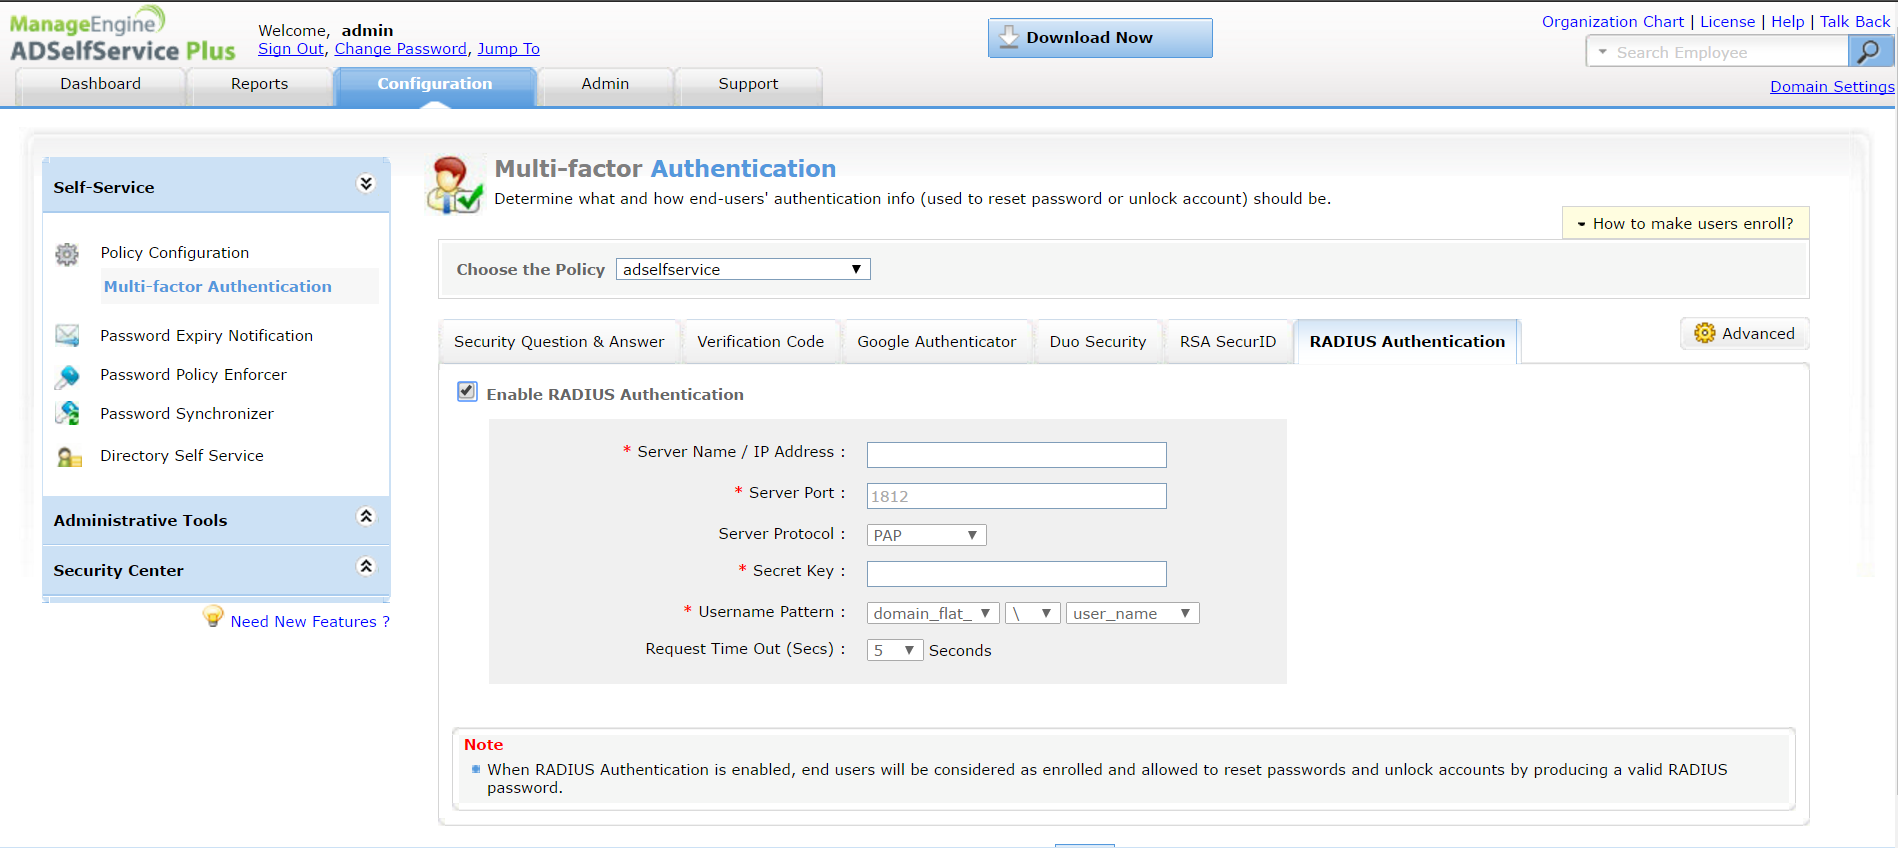Open the user_name pattern dropdown

(1132, 613)
